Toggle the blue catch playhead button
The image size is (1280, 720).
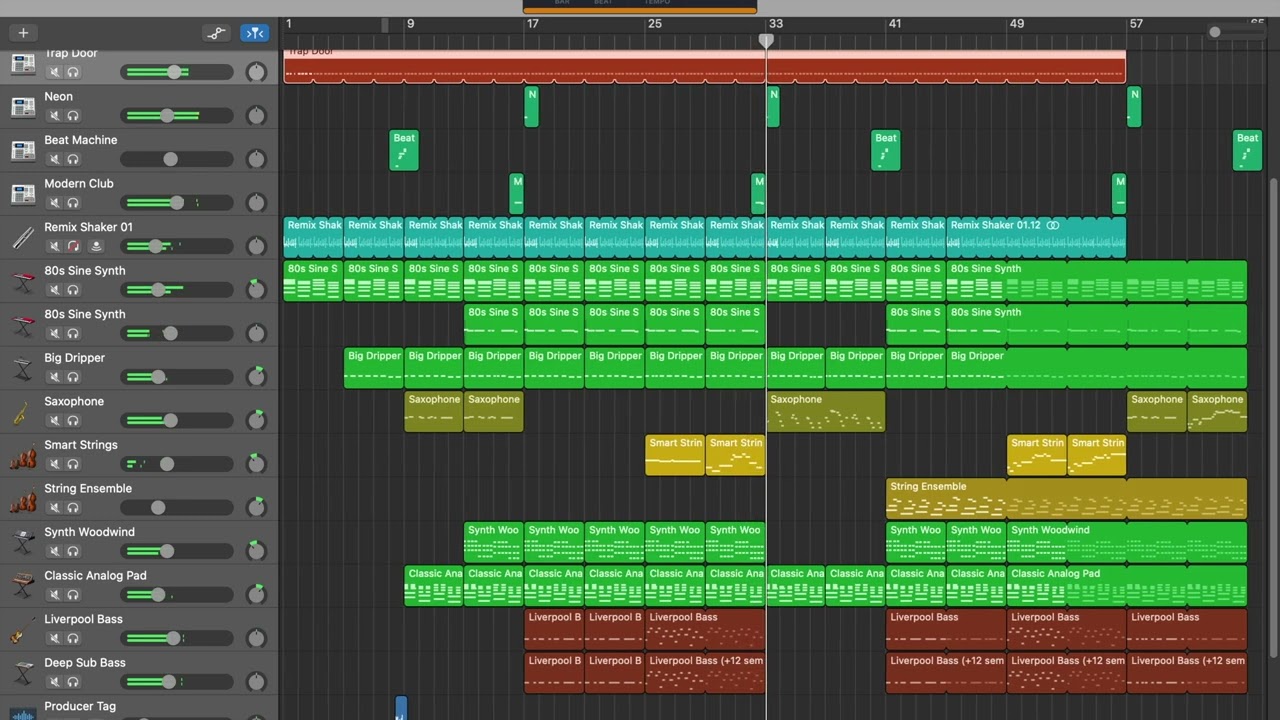[x=254, y=33]
